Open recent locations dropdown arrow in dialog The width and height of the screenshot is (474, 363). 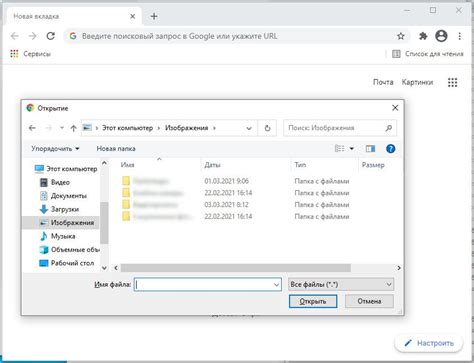(x=62, y=128)
